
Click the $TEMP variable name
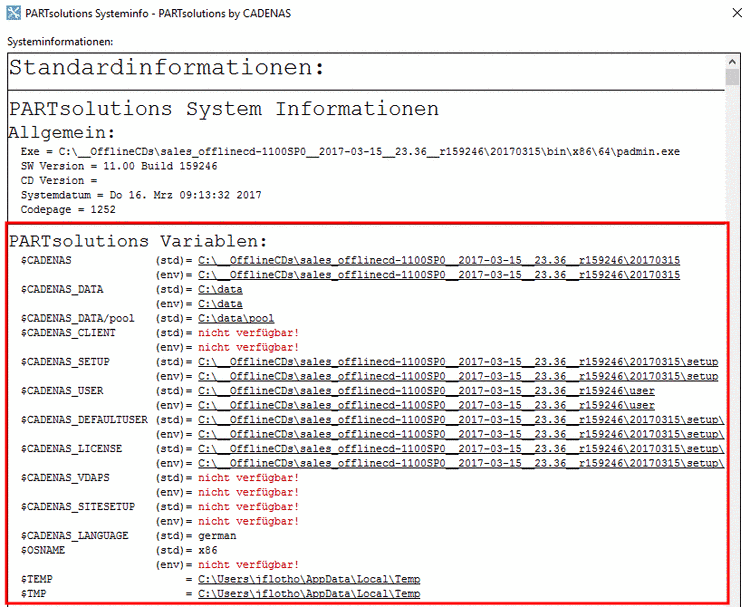[36, 579]
